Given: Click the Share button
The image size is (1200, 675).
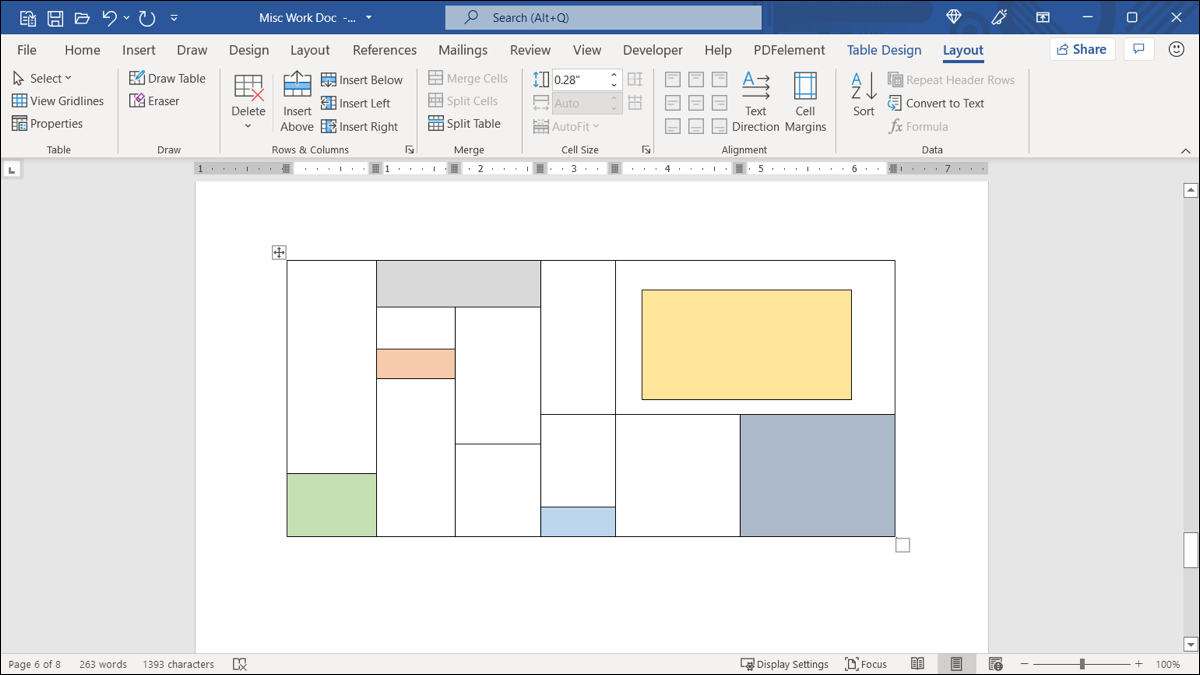Looking at the screenshot, I should pos(1080,49).
